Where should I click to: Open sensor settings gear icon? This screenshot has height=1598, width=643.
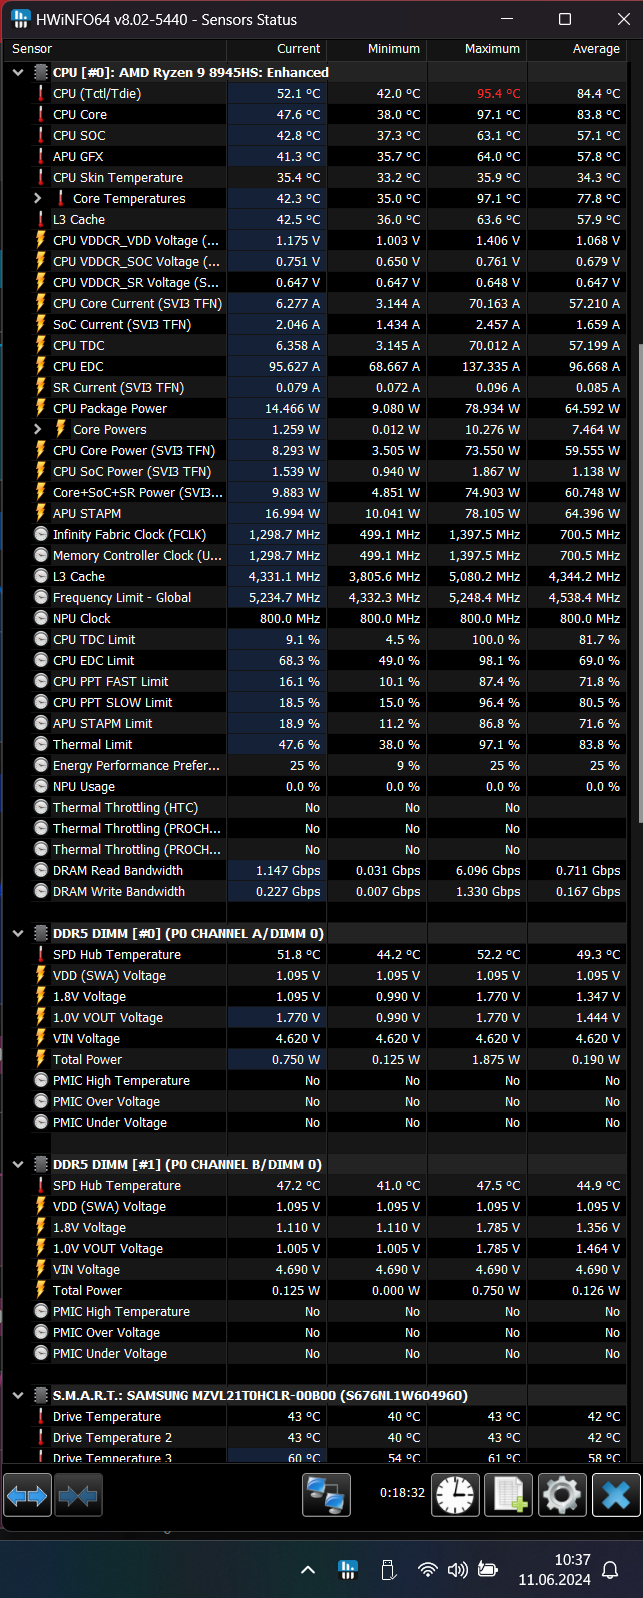pyautogui.click(x=561, y=1496)
